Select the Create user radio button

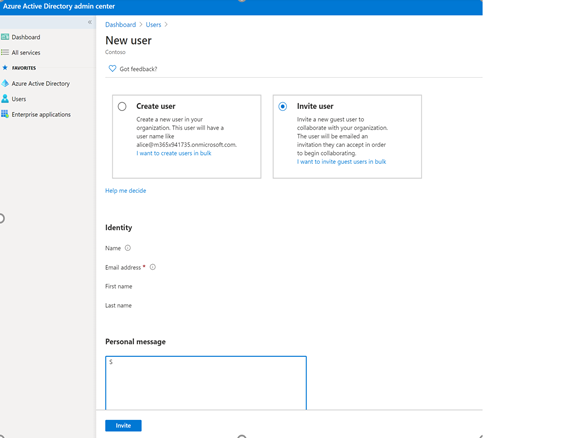[122, 106]
